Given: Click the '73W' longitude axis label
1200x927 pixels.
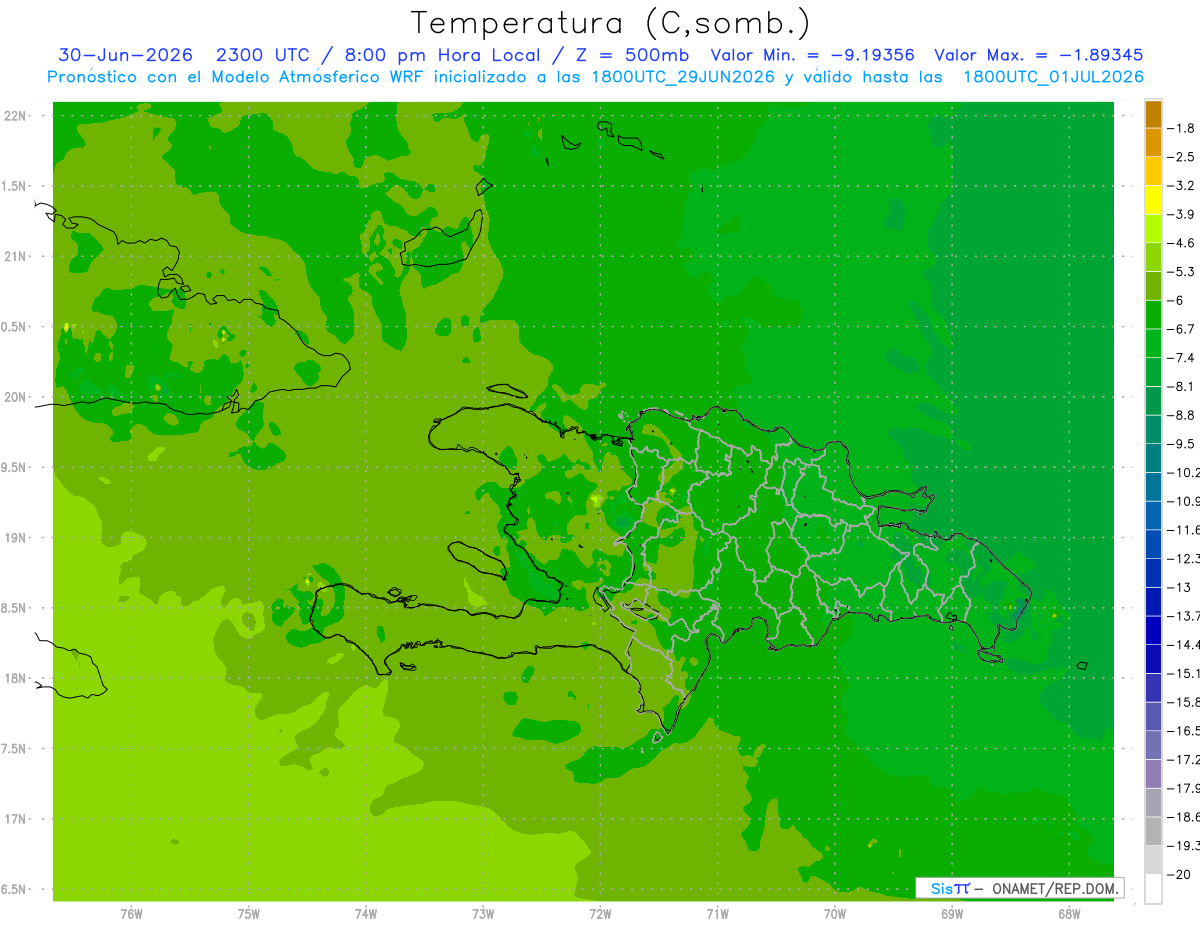Looking at the screenshot, I should click(483, 913).
